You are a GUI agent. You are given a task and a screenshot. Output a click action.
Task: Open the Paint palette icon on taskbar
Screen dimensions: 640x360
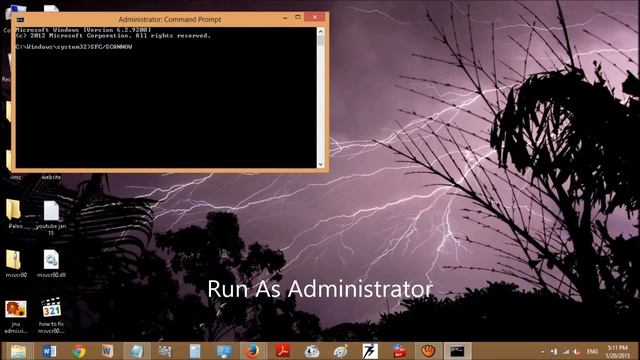click(340, 351)
